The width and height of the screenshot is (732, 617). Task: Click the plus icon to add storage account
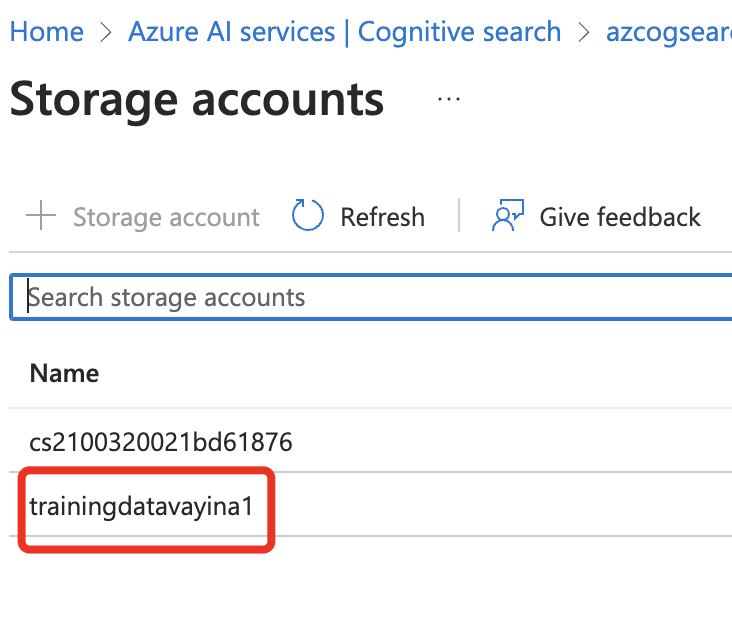click(41, 215)
